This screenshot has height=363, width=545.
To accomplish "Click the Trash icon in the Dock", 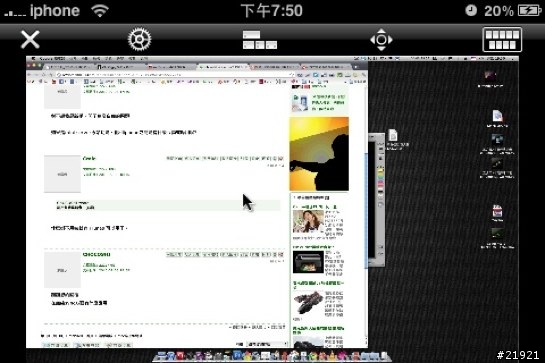I will pyautogui.click(x=383, y=356).
